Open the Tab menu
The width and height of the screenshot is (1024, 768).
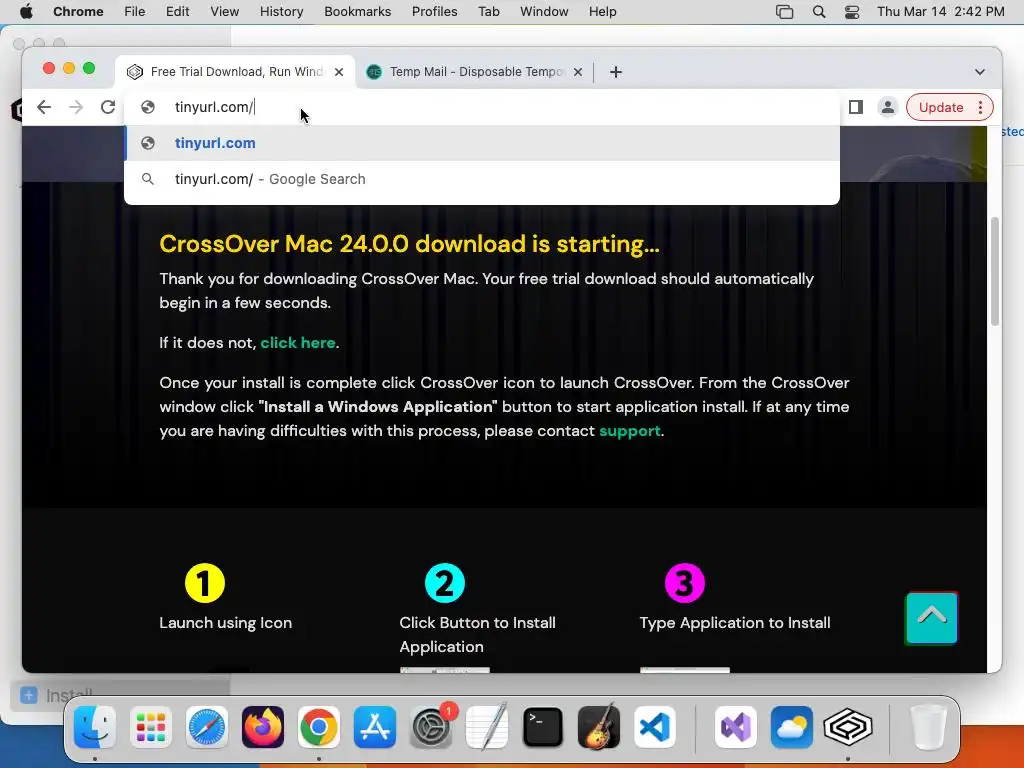click(488, 12)
